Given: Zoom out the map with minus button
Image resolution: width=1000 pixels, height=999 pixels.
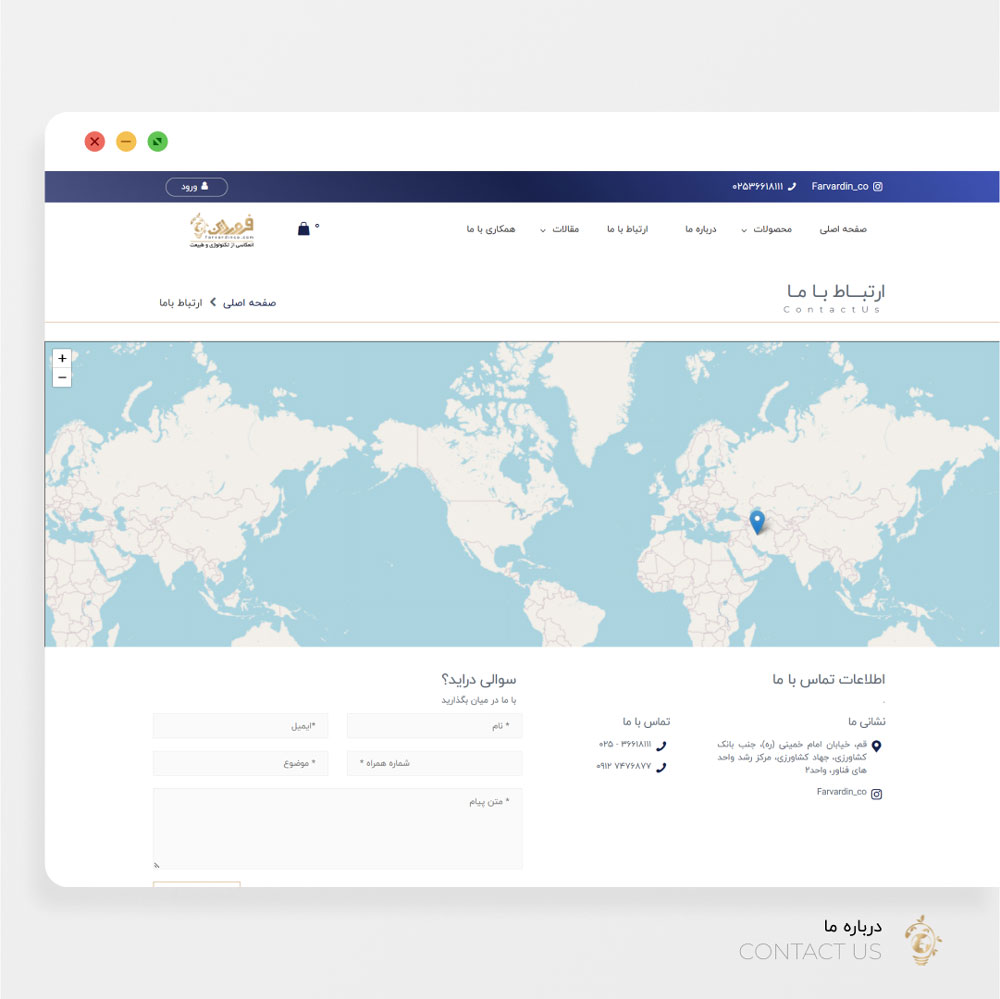Looking at the screenshot, I should [62, 377].
